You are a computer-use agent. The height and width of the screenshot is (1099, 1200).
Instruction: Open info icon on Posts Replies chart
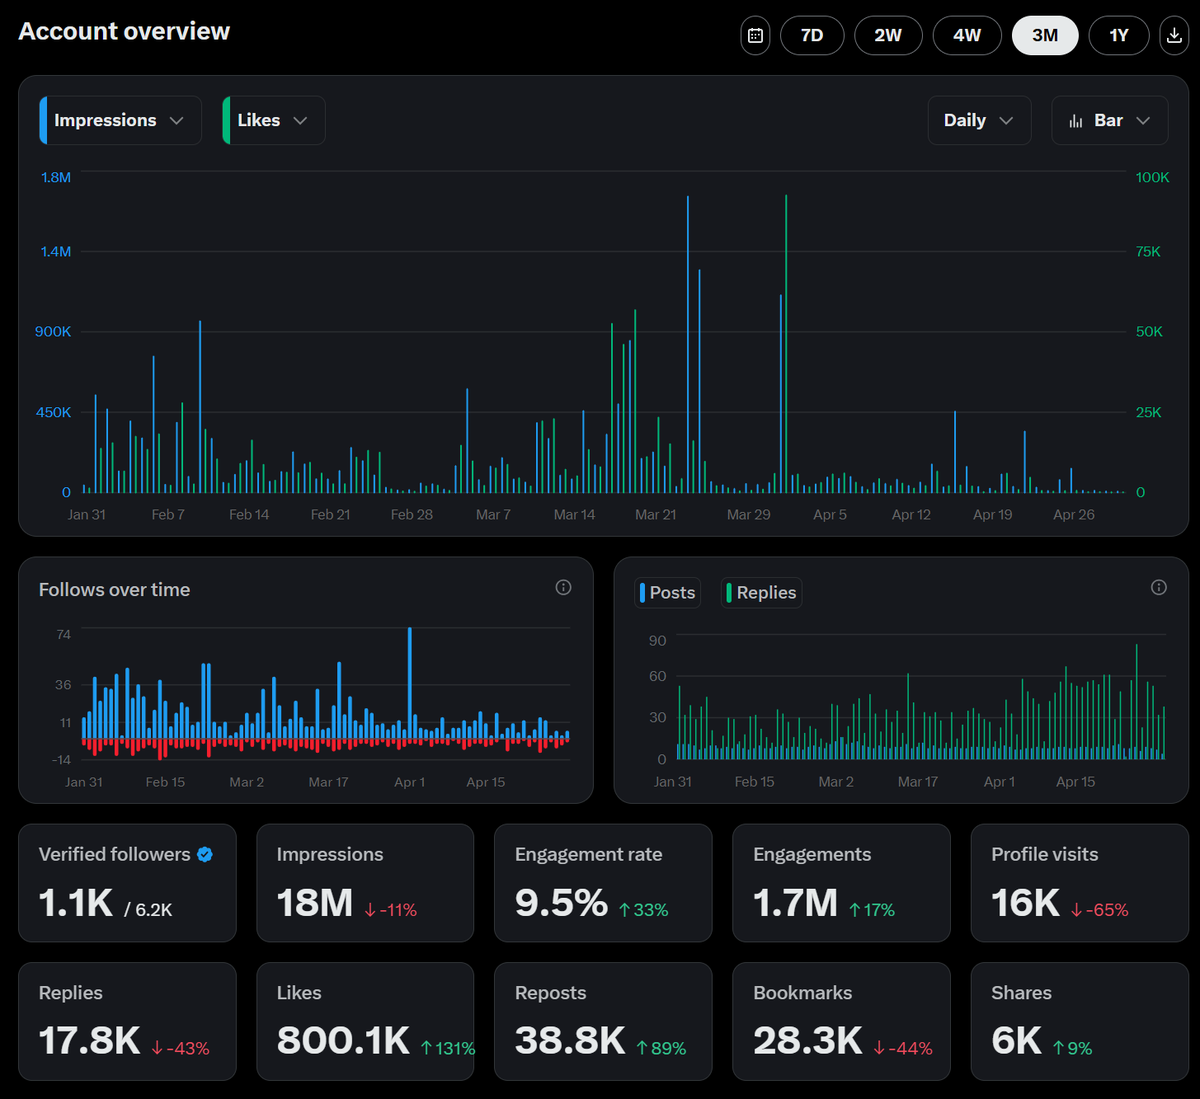tap(1158, 588)
